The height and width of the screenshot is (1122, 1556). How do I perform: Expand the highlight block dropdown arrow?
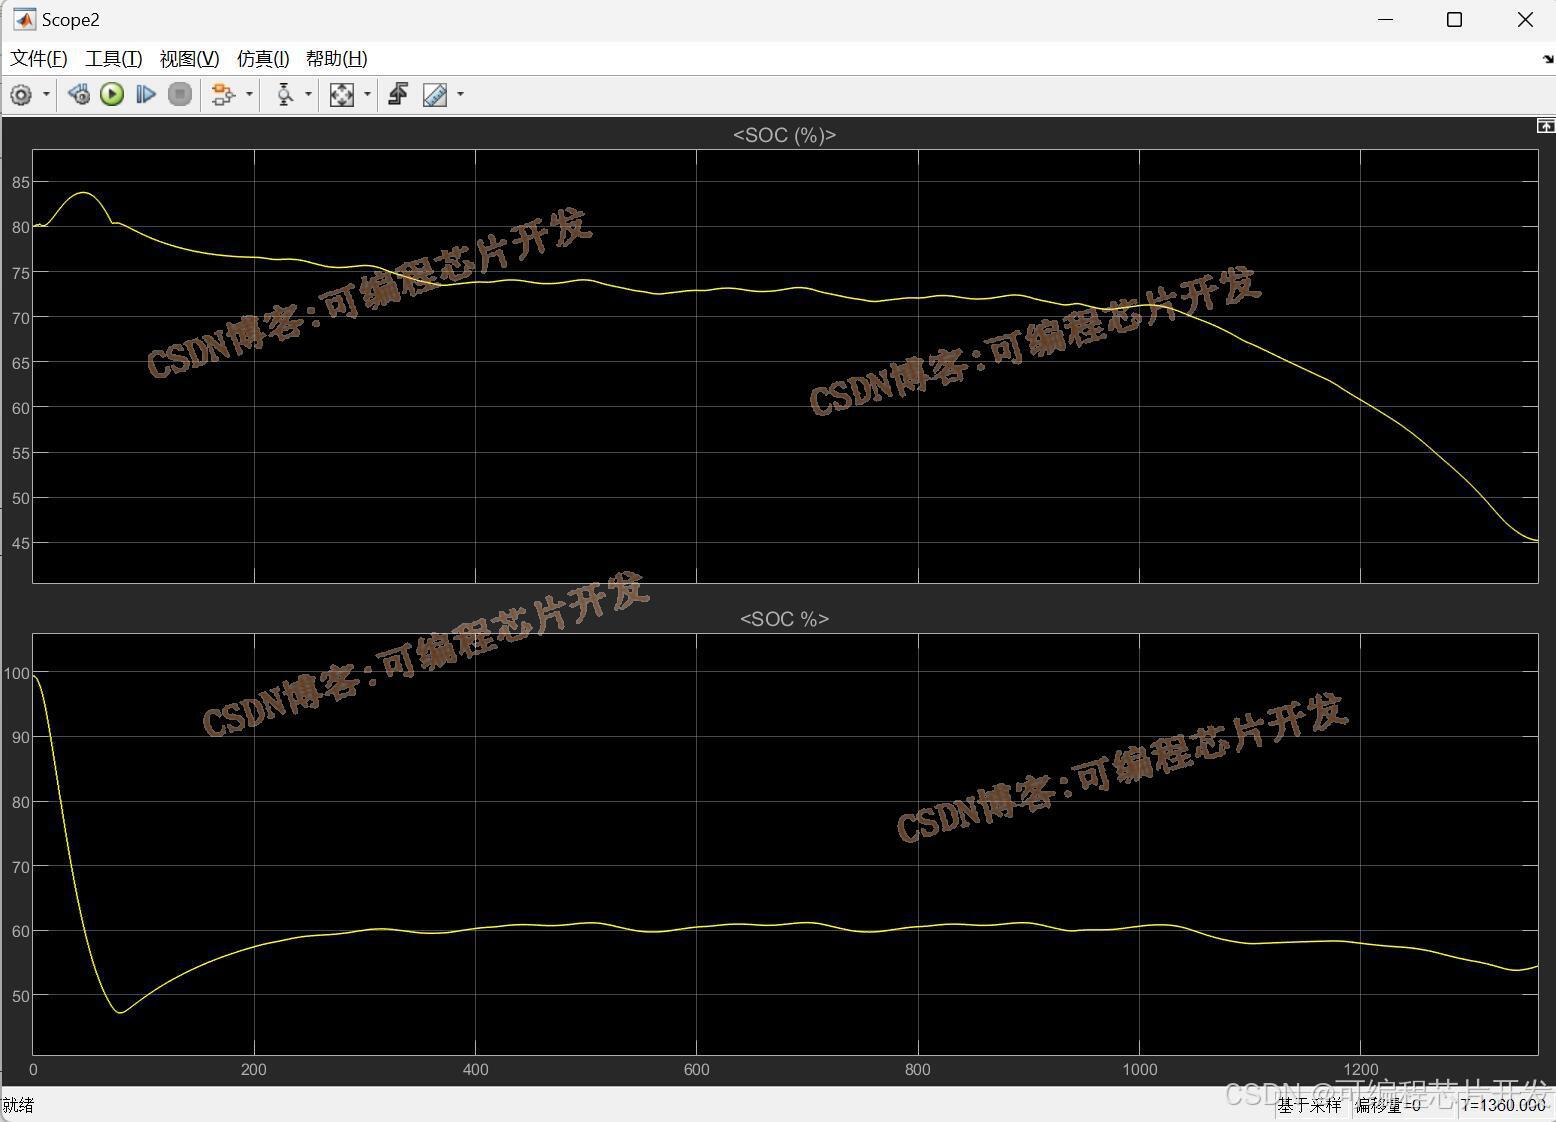pyautogui.click(x=249, y=95)
